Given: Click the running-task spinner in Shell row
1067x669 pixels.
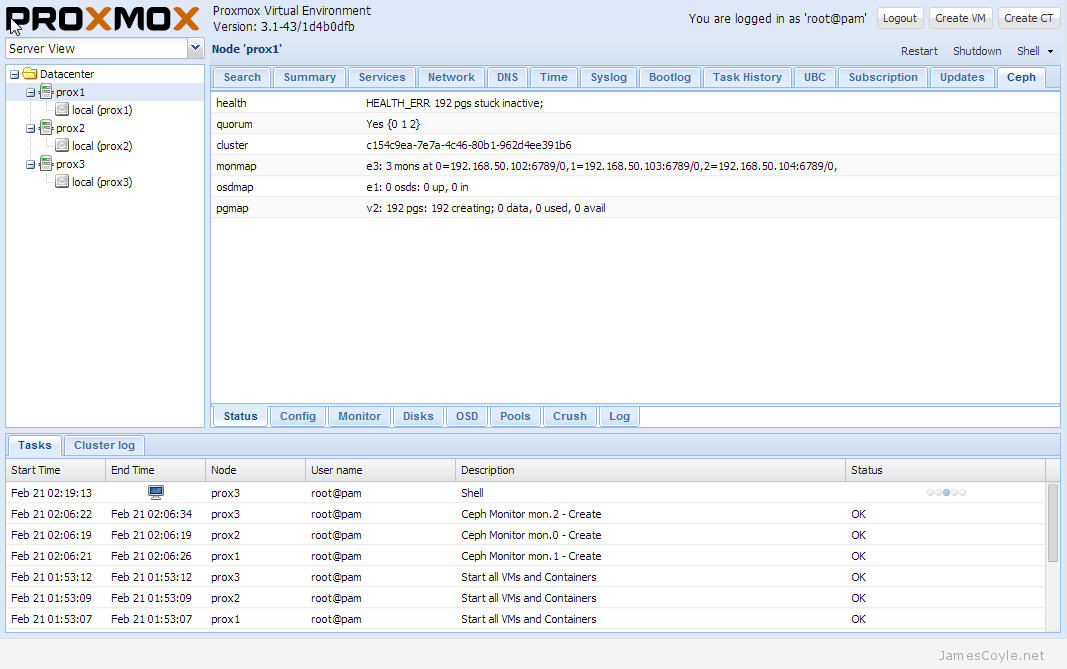Looking at the screenshot, I should 946,492.
